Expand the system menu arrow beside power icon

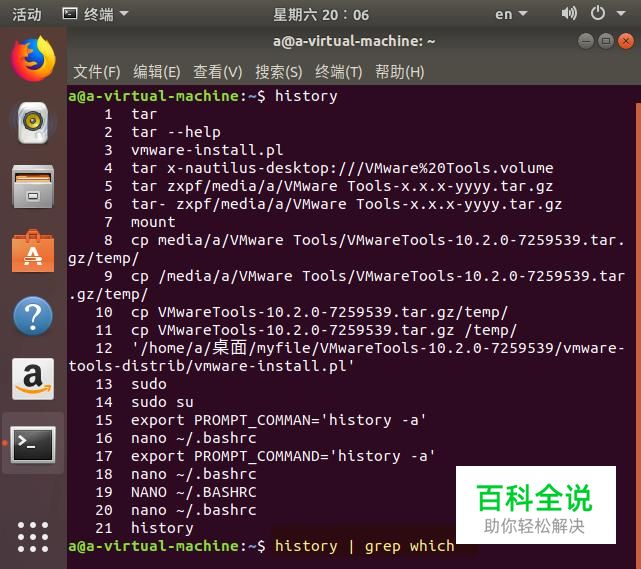tap(621, 14)
